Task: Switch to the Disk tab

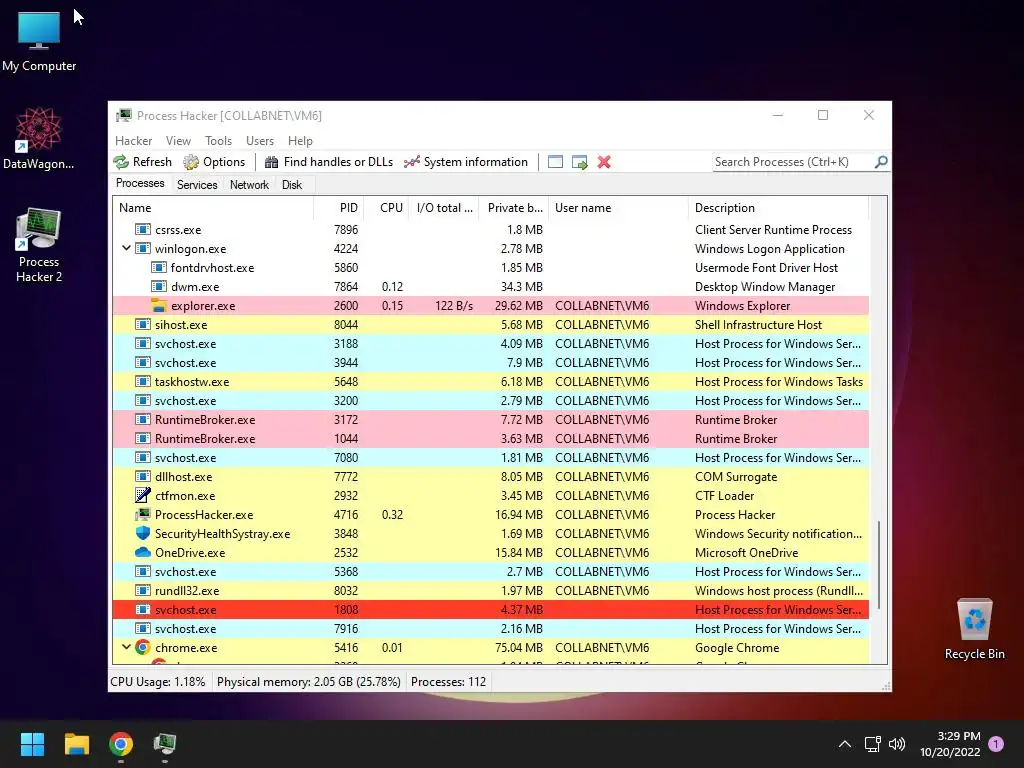Action: pos(292,185)
